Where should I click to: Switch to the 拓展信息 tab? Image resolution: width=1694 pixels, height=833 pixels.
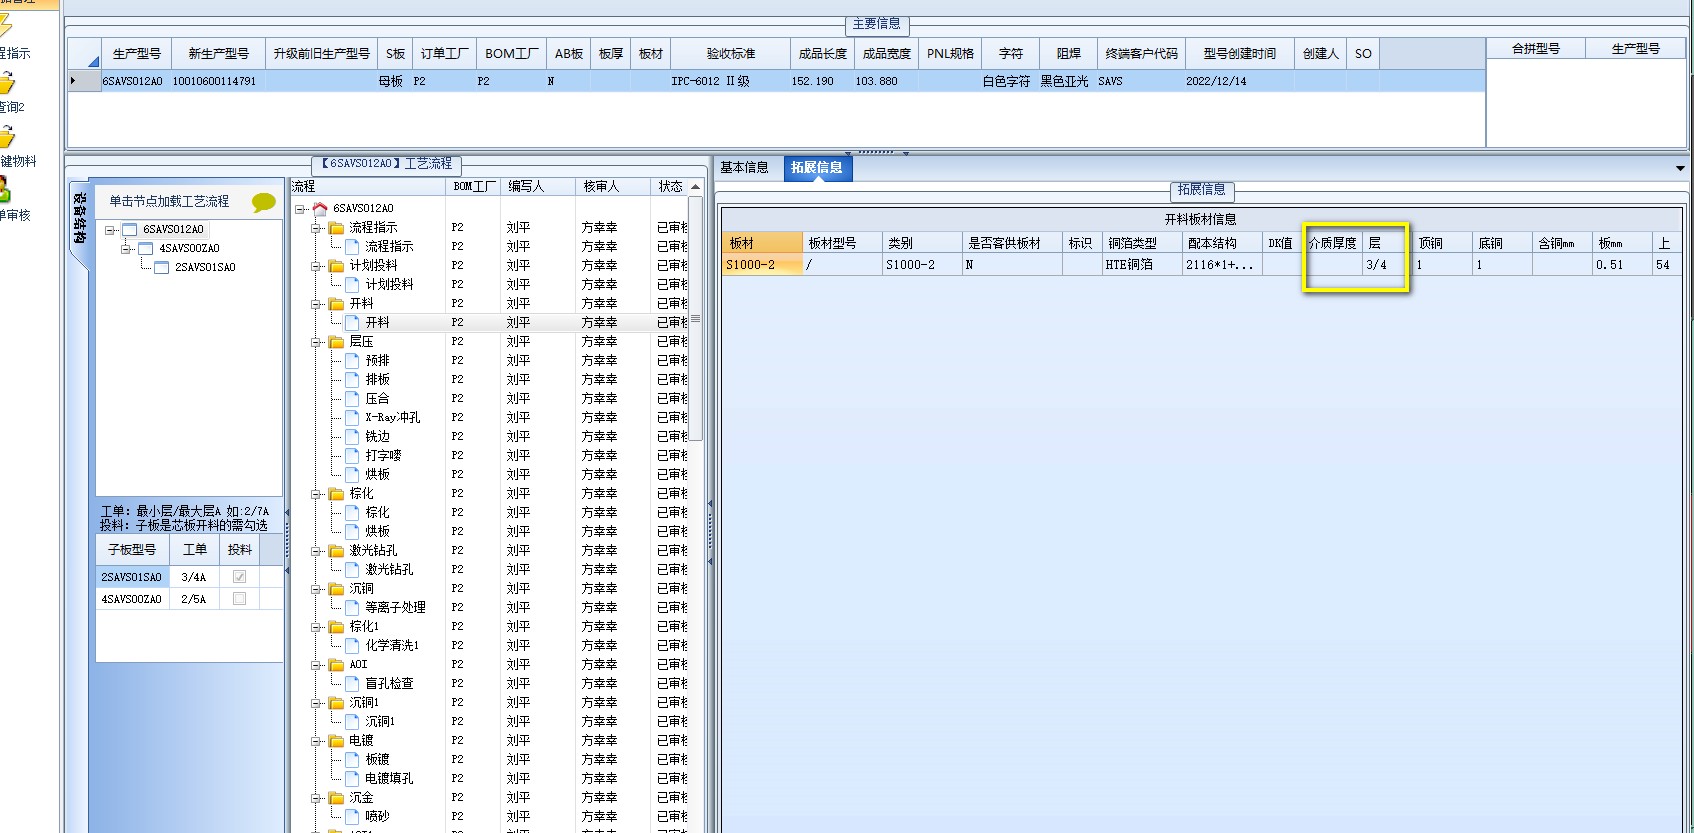point(816,168)
